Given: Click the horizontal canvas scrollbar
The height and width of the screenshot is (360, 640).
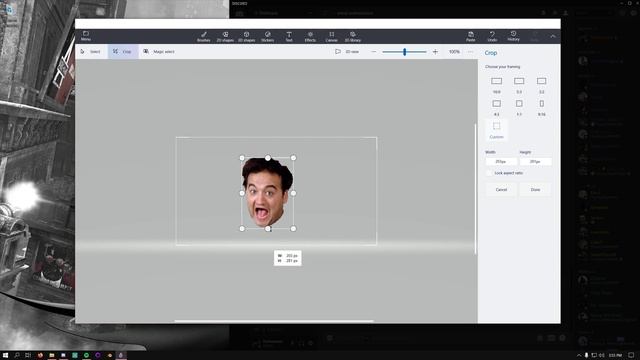Looking at the screenshot, I should [274, 321].
